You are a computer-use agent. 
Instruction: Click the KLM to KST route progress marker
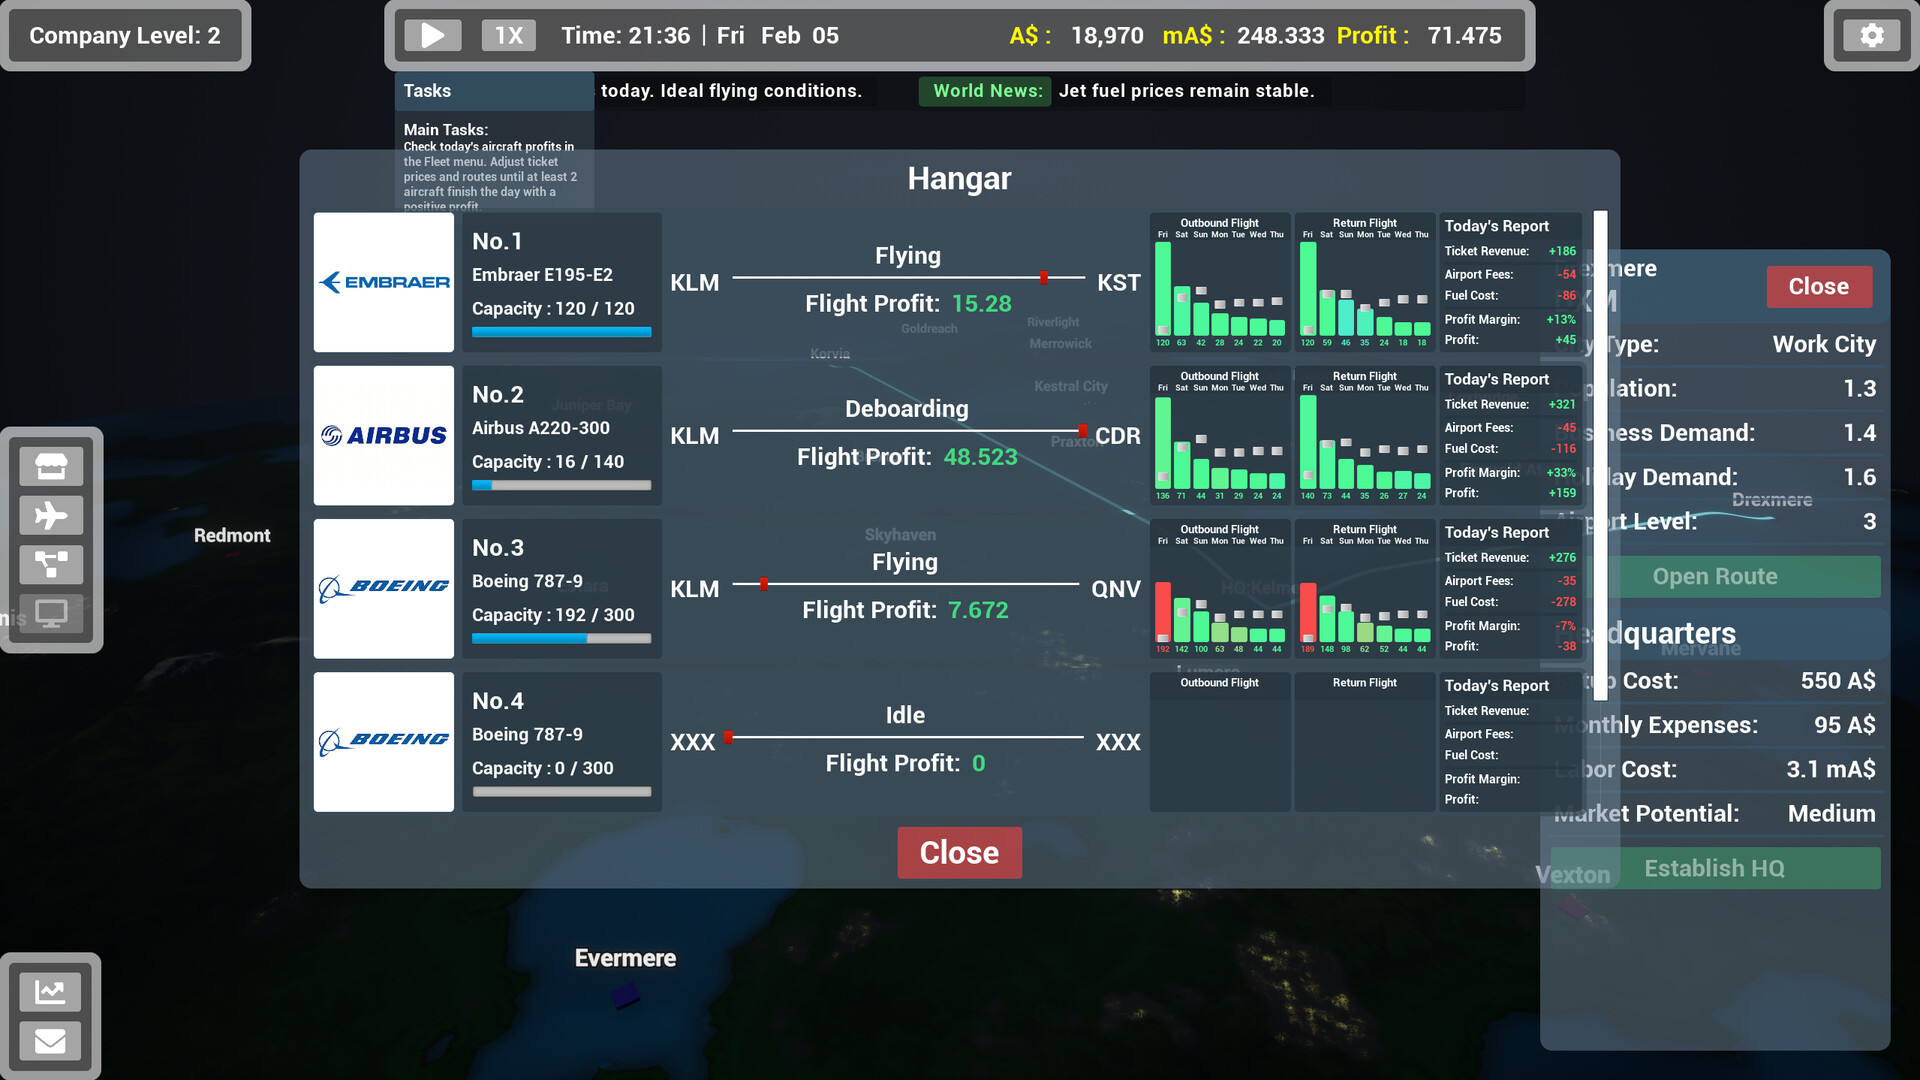coord(1043,278)
